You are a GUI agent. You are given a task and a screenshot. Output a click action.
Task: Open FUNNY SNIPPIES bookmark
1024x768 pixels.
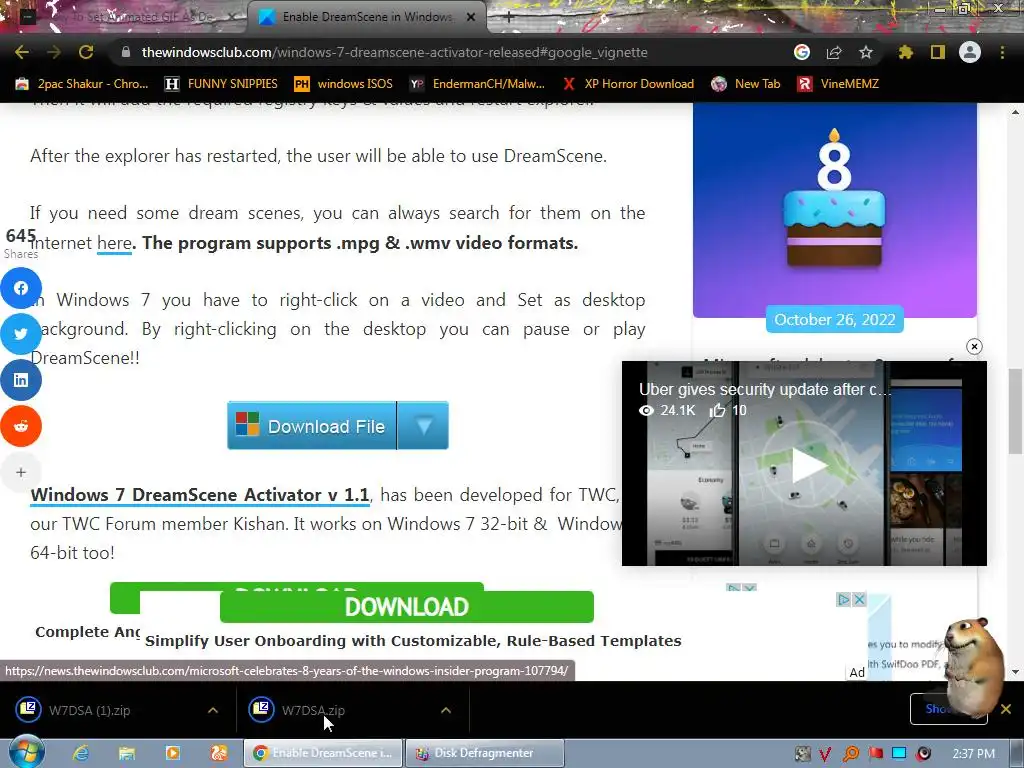pos(221,84)
